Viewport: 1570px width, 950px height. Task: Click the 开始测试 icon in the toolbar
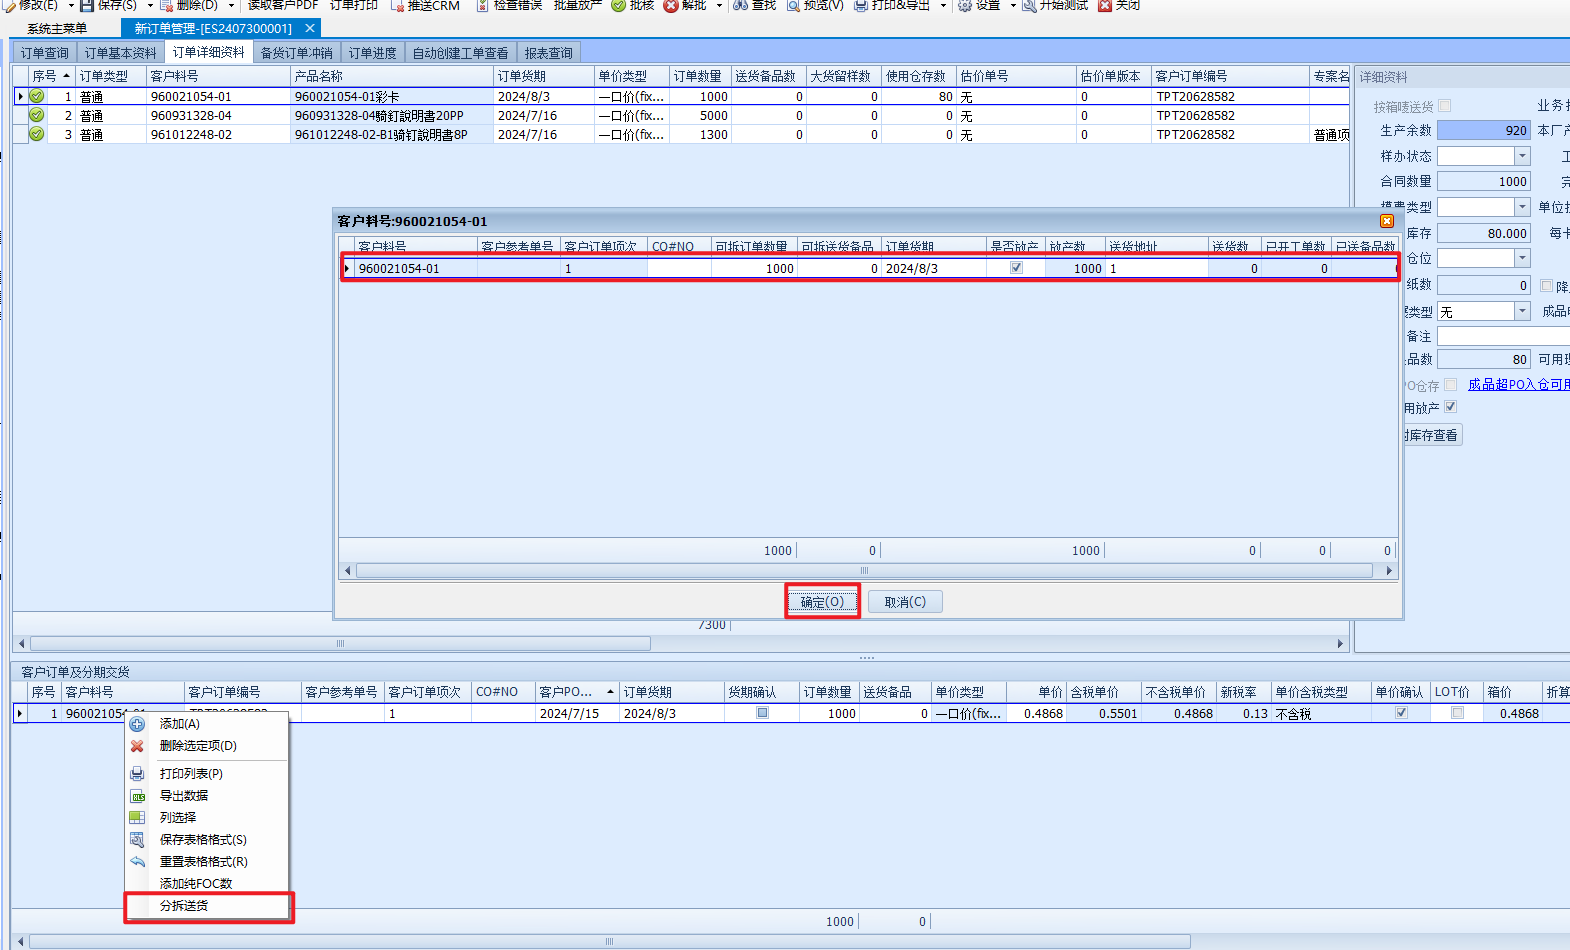click(x=1029, y=5)
